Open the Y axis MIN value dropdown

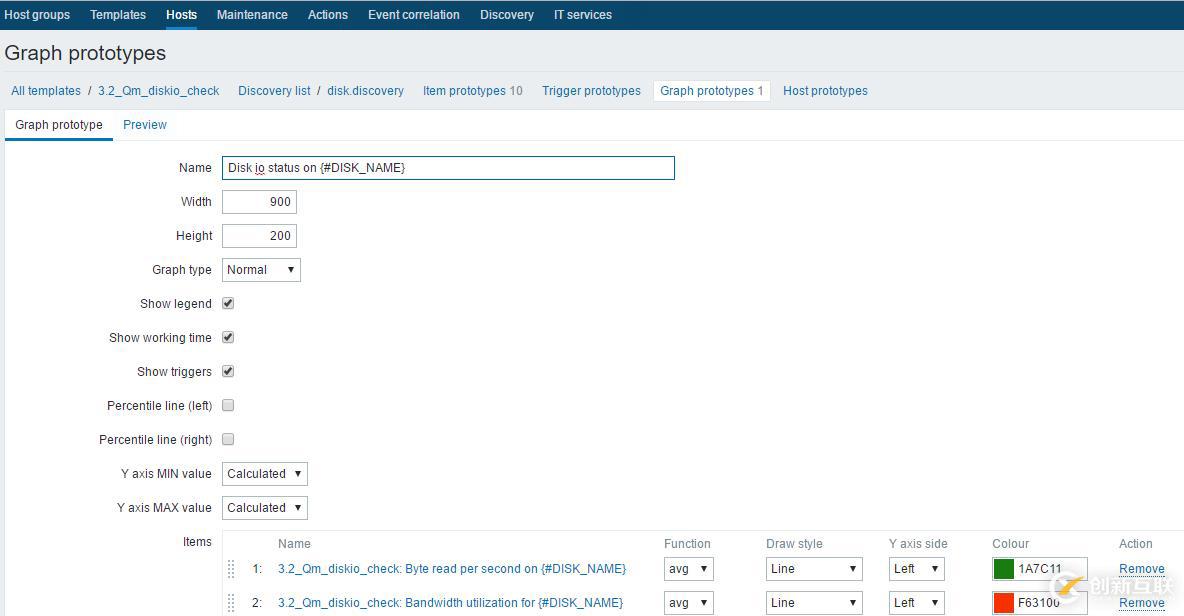pyautogui.click(x=265, y=474)
